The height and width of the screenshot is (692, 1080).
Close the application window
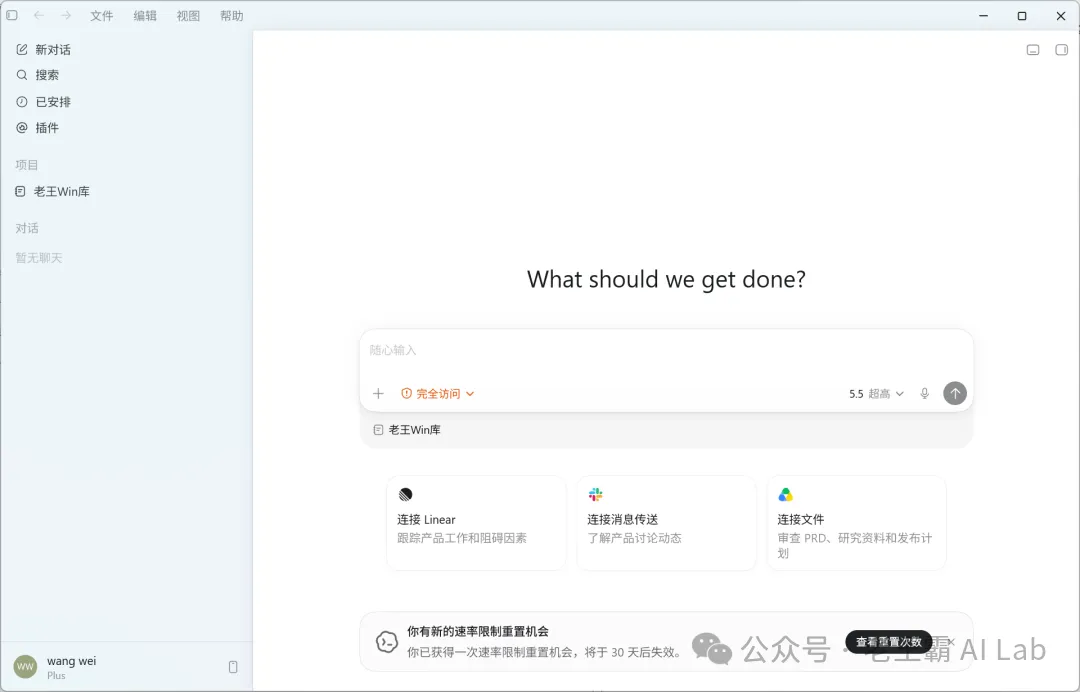[x=1061, y=16]
